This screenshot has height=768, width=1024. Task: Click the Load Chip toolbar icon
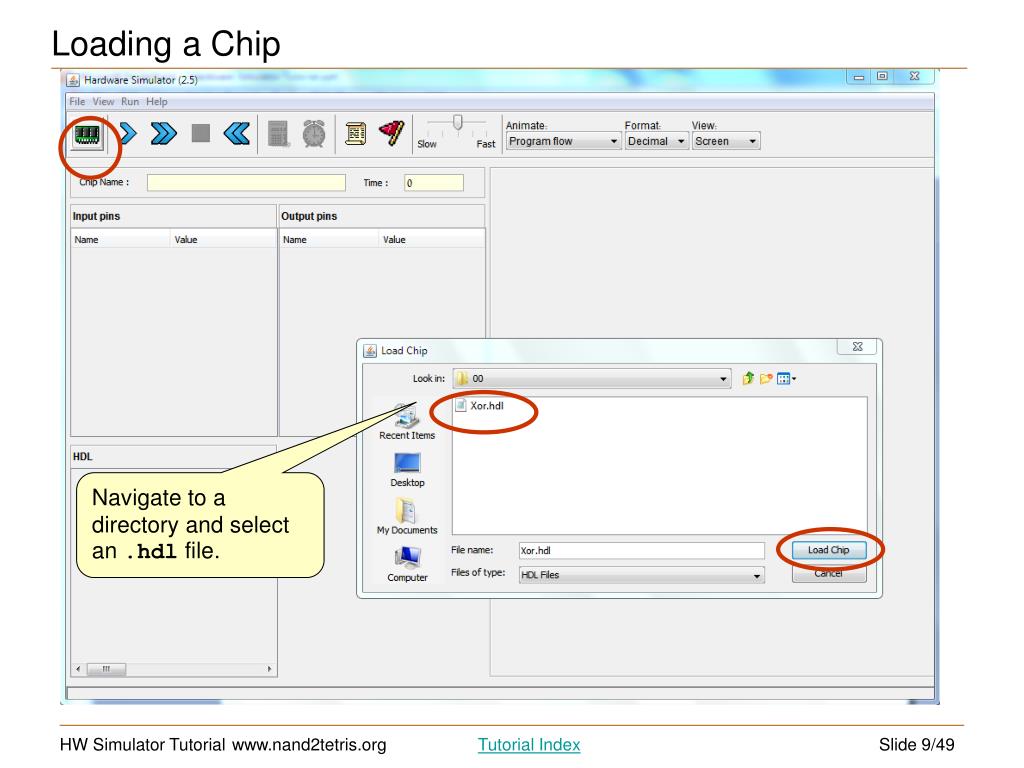tap(87, 135)
